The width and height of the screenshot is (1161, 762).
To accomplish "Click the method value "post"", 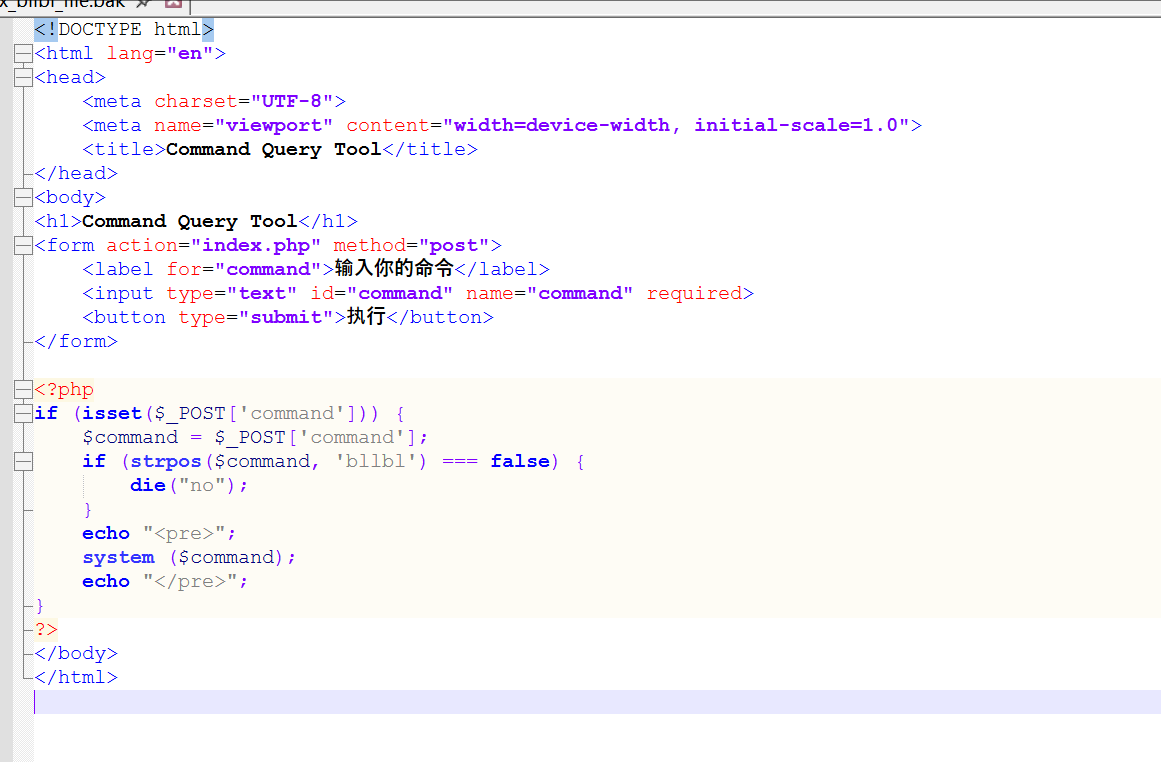I will coord(454,245).
